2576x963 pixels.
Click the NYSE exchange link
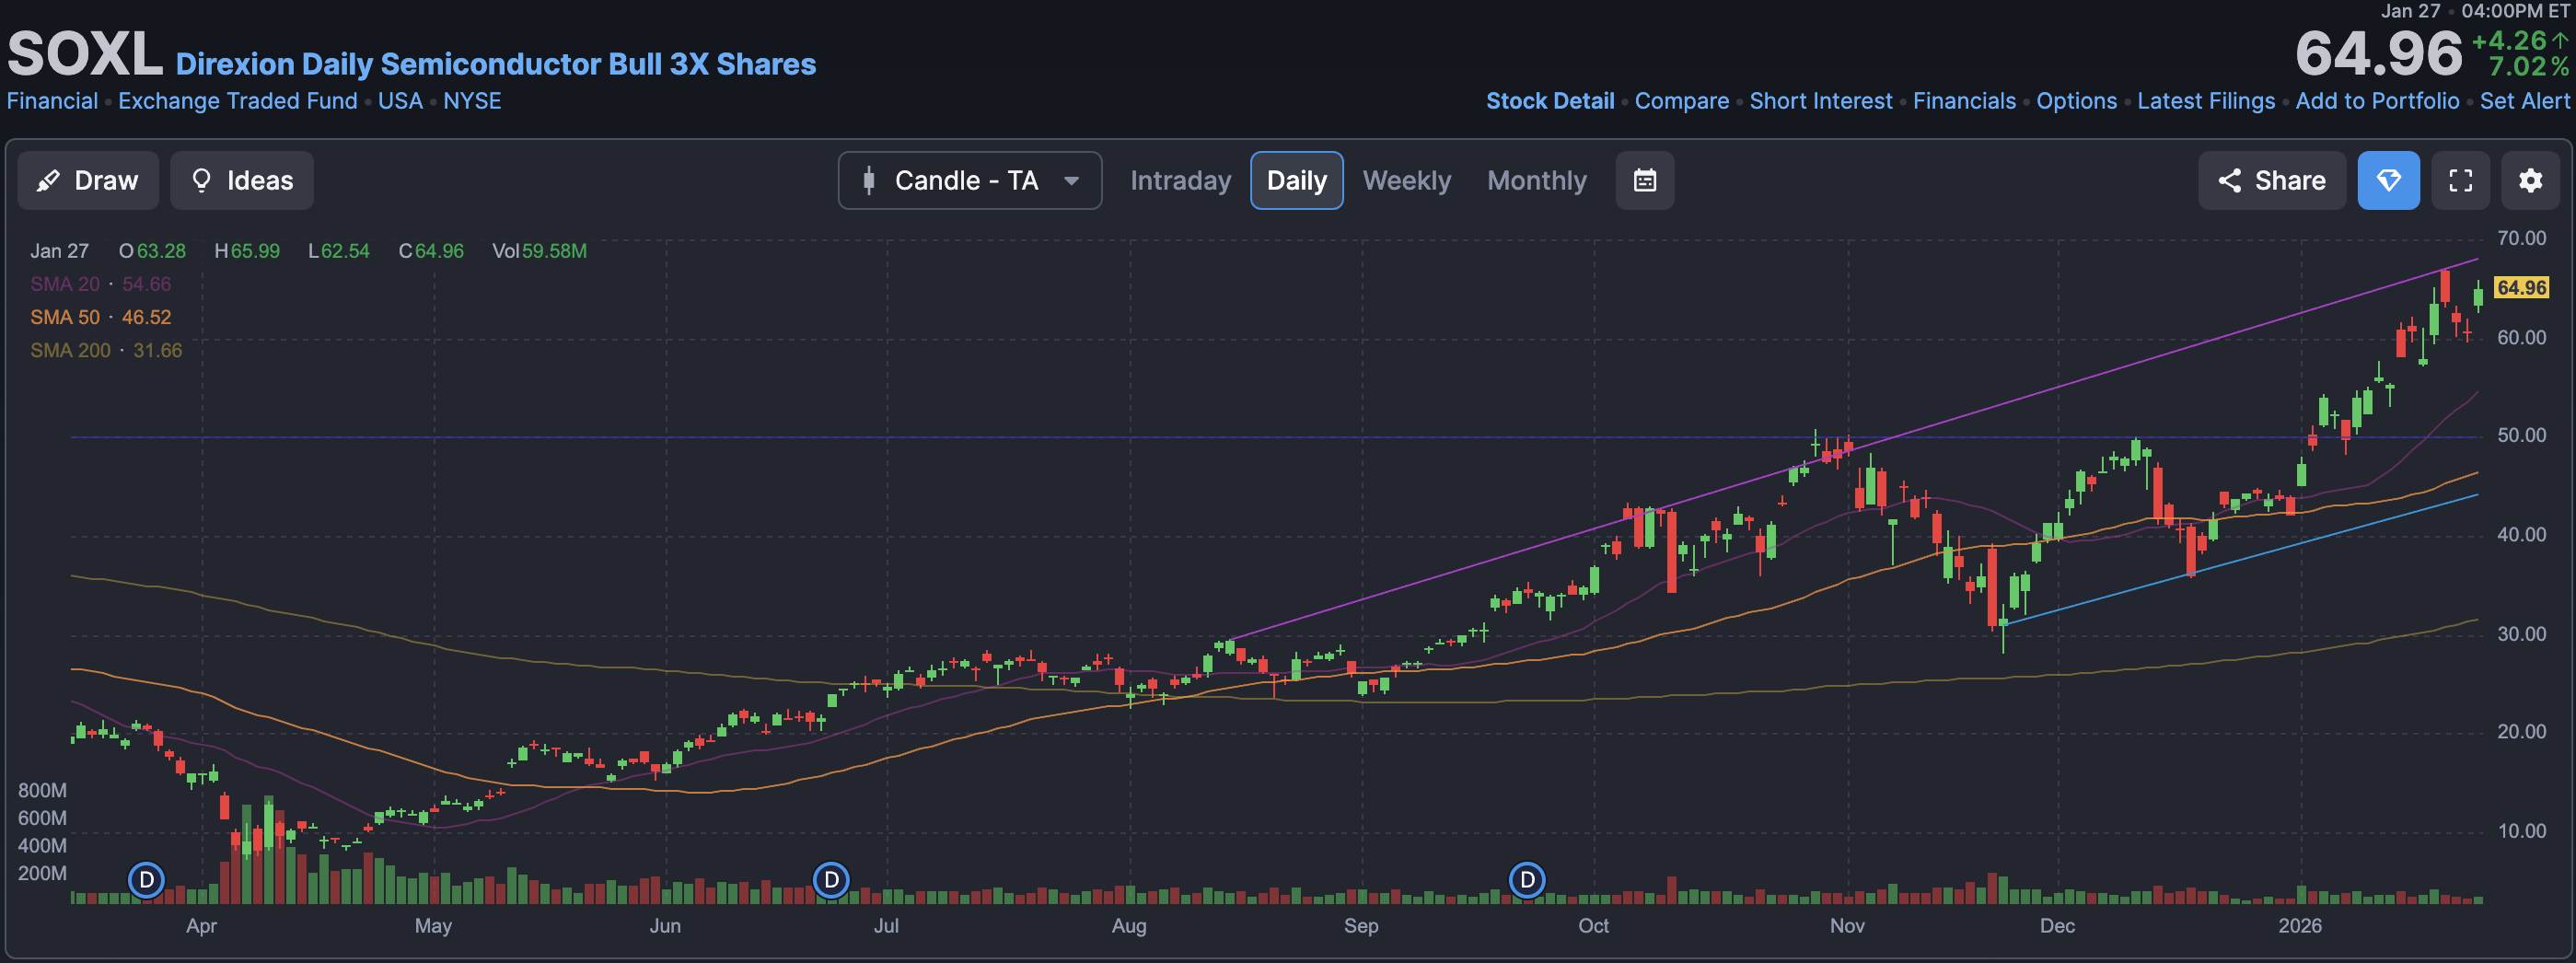point(472,101)
